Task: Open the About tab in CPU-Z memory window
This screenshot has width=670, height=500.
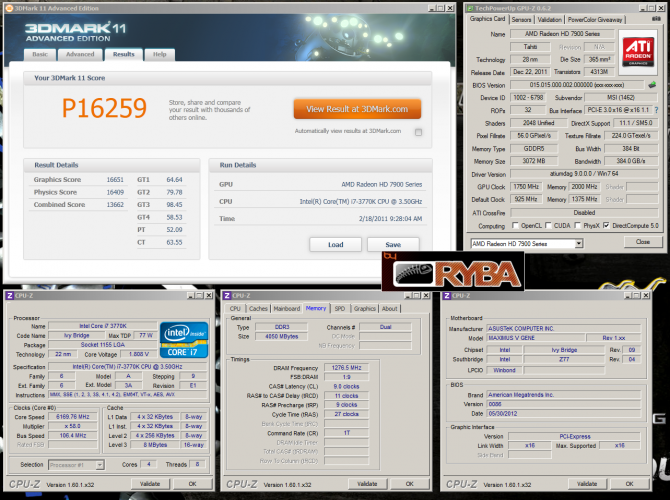Action: [x=389, y=309]
